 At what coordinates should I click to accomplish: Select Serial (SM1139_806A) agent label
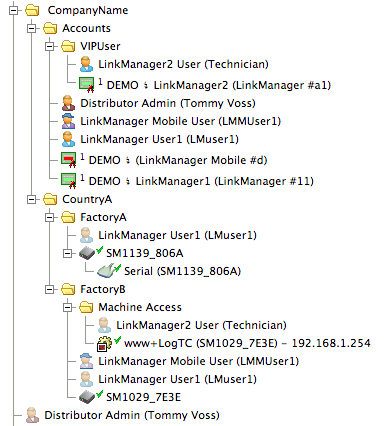pyautogui.click(x=182, y=271)
